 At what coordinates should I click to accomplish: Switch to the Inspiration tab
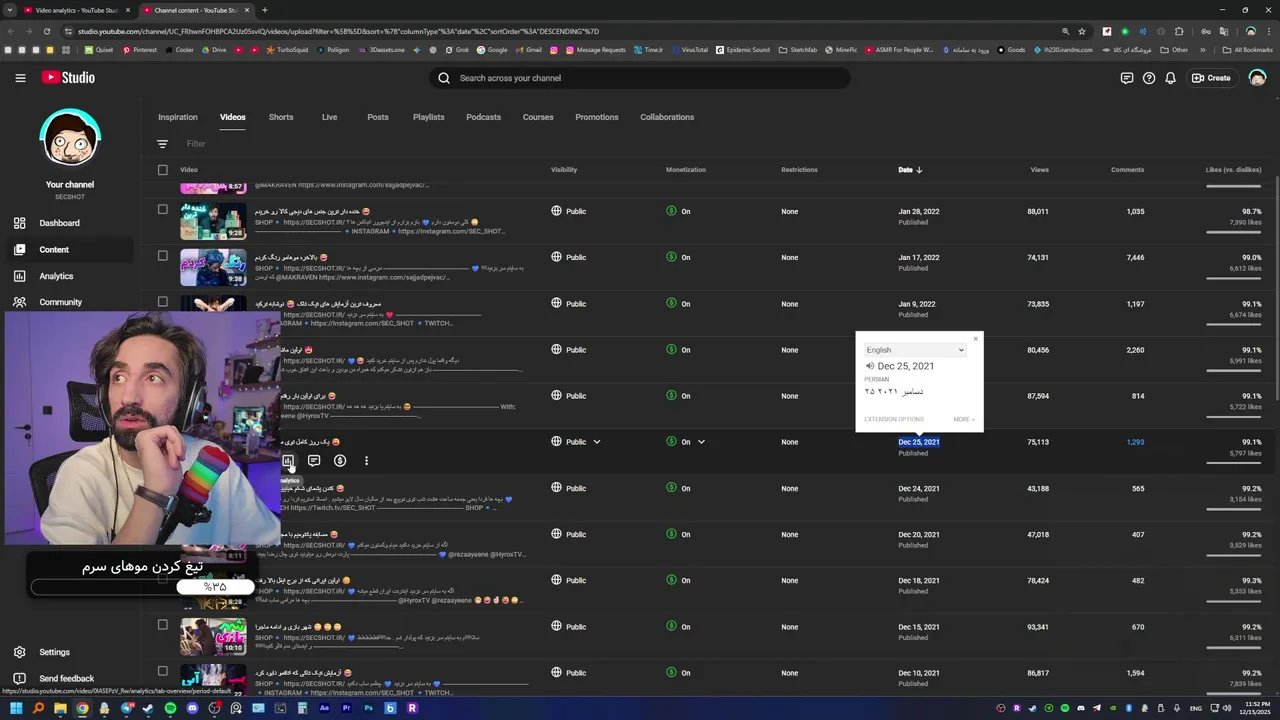[x=178, y=117]
